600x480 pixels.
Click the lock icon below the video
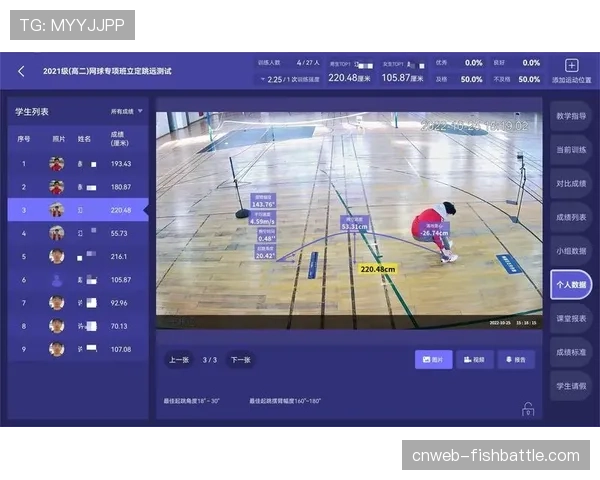[527, 409]
